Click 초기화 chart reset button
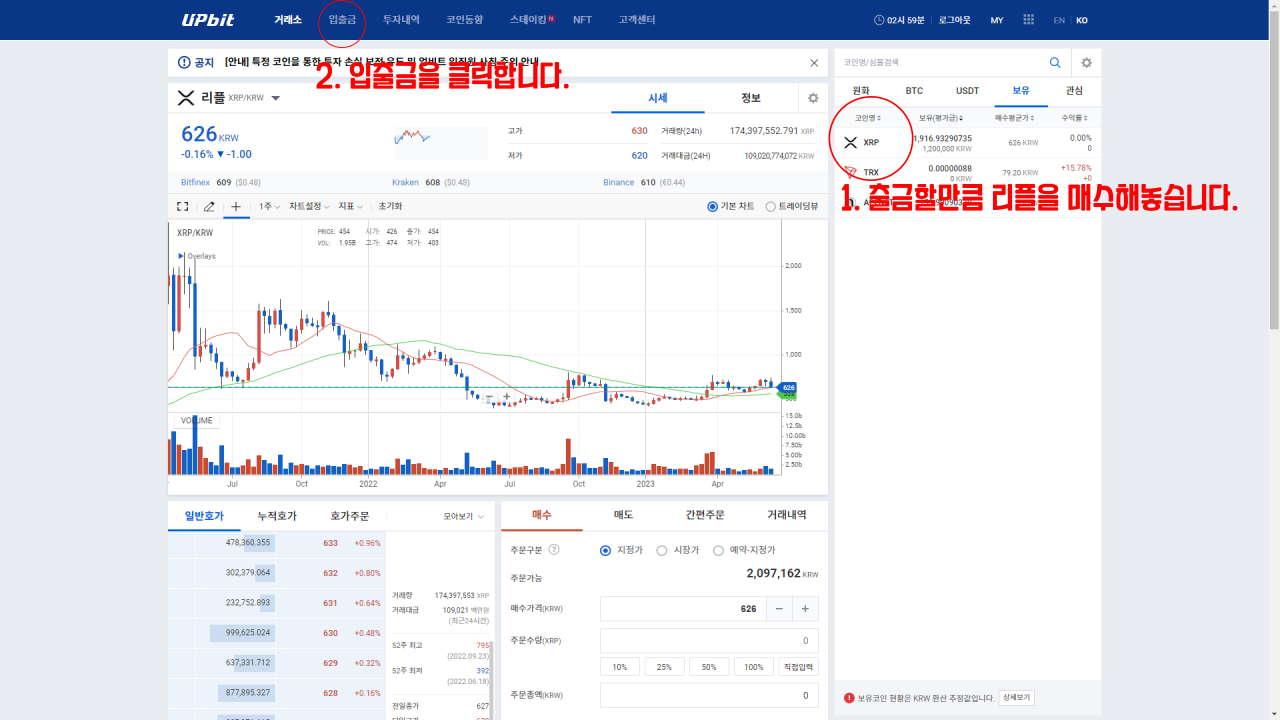 click(x=390, y=207)
